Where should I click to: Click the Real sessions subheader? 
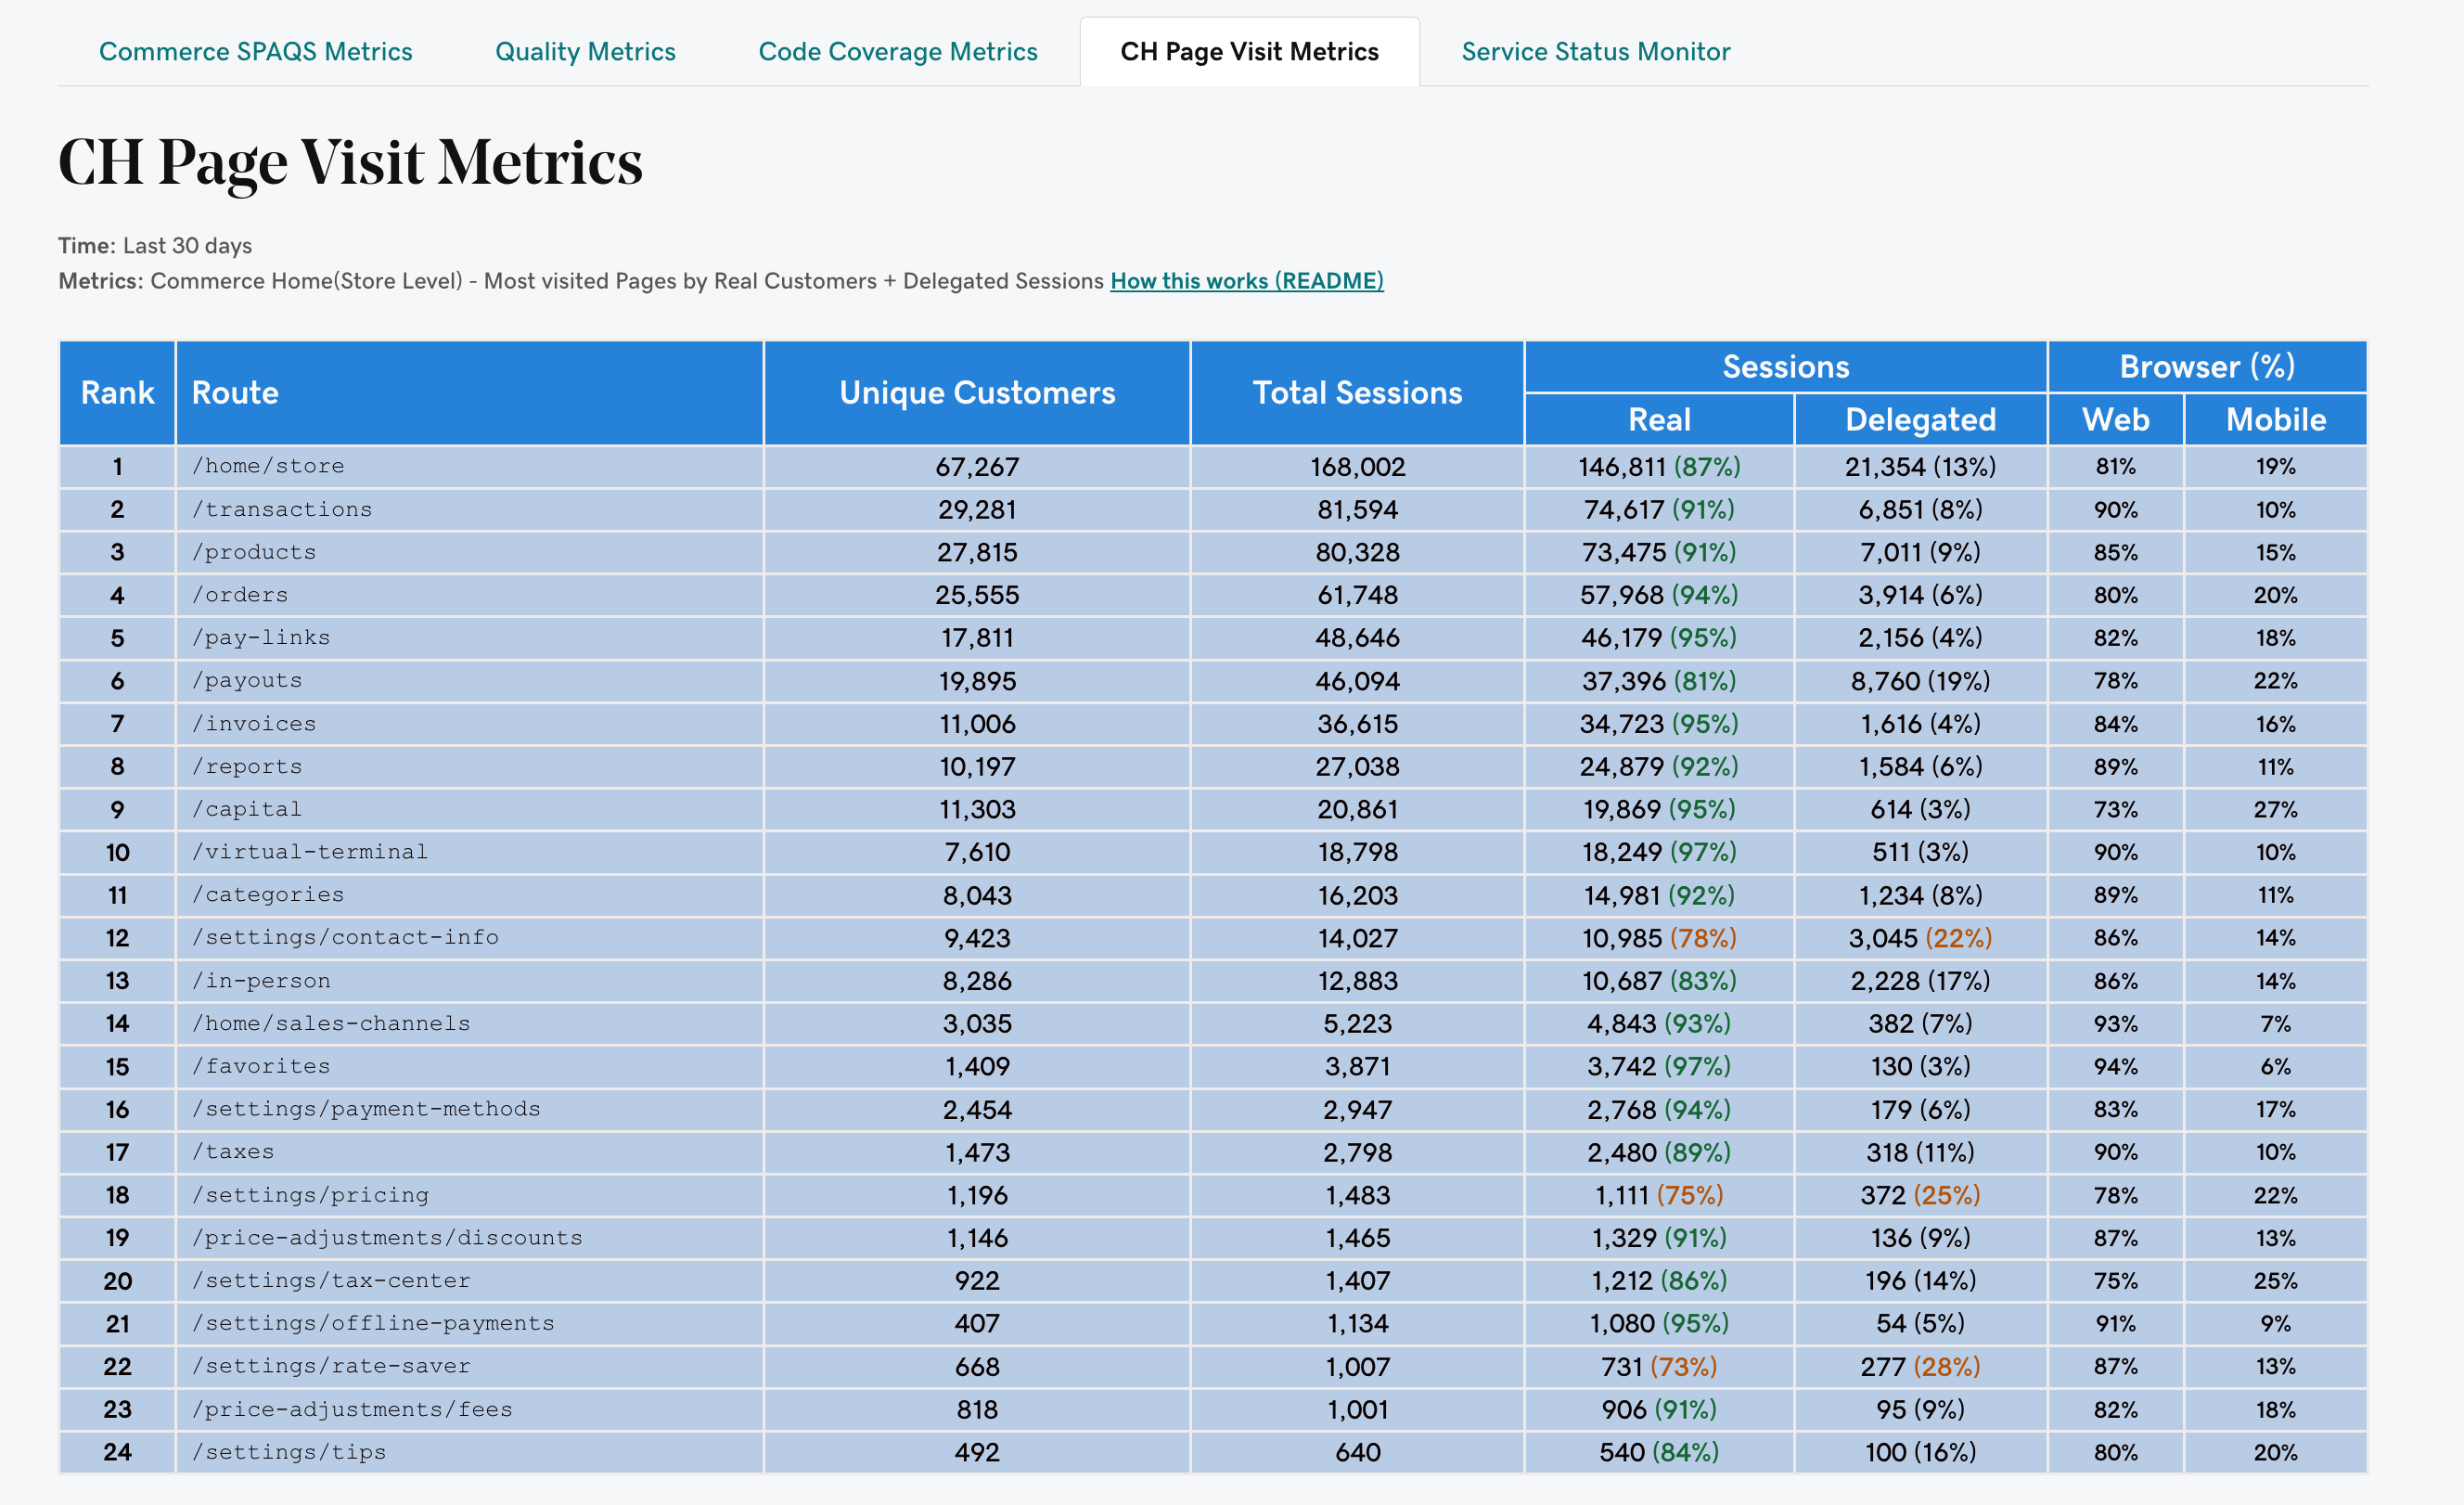point(1659,419)
